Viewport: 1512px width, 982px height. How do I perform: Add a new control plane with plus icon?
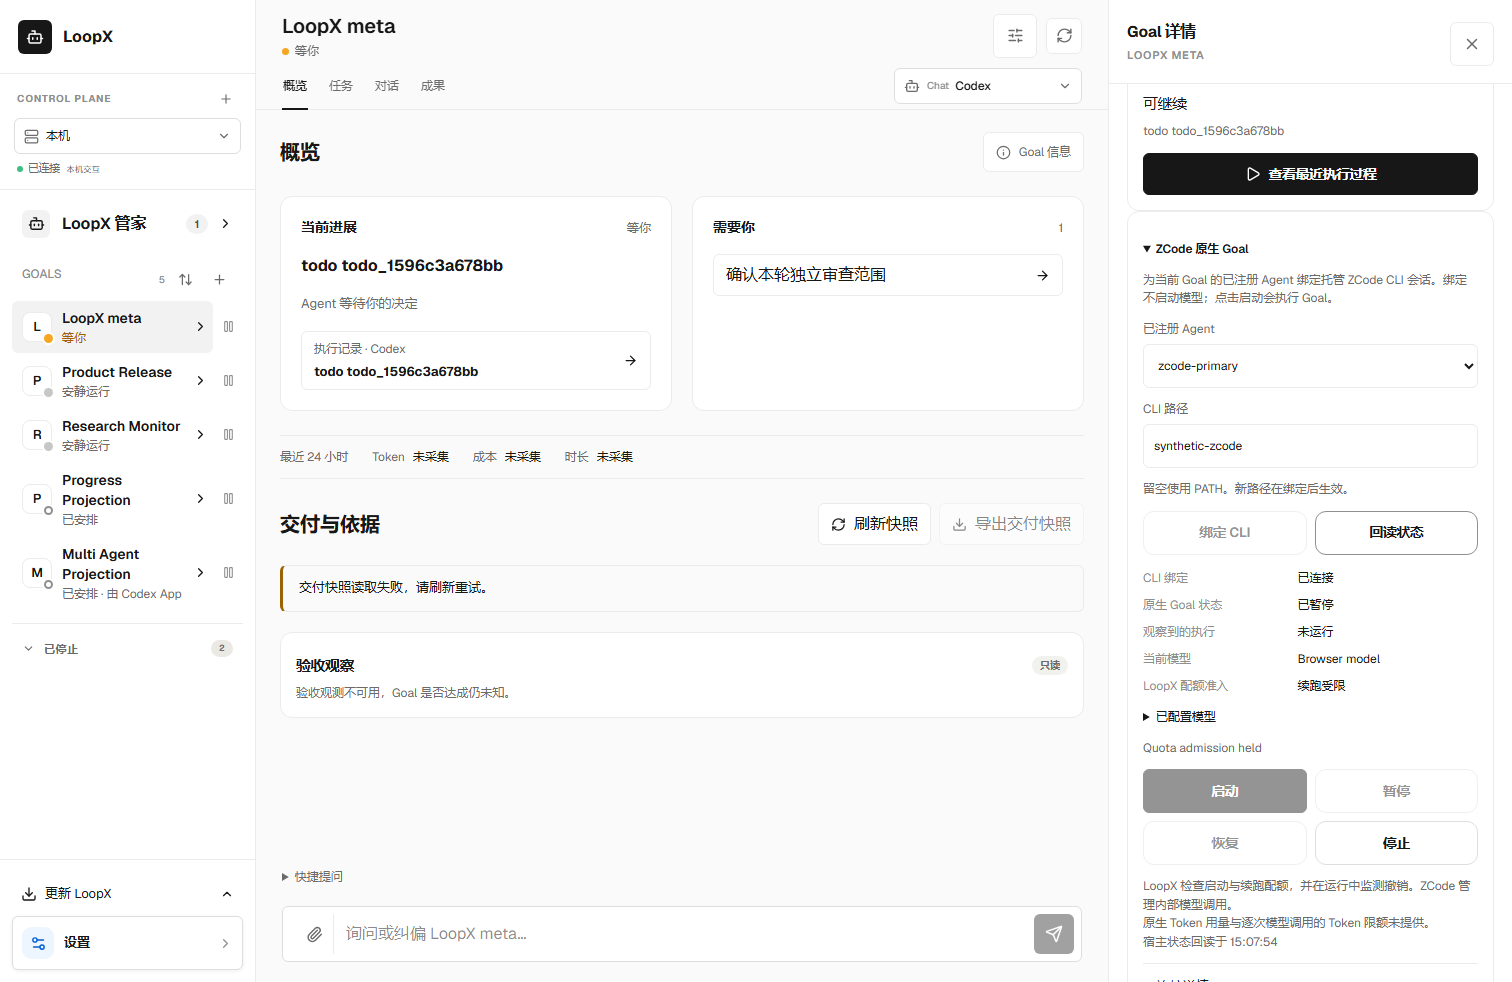click(x=226, y=99)
